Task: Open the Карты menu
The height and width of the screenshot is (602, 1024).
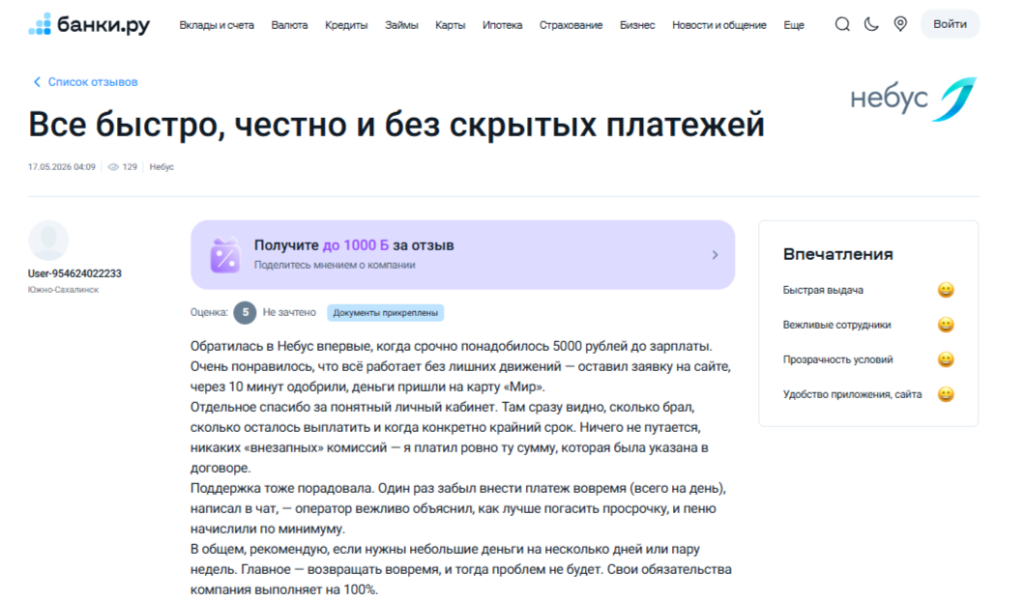Action: point(451,25)
